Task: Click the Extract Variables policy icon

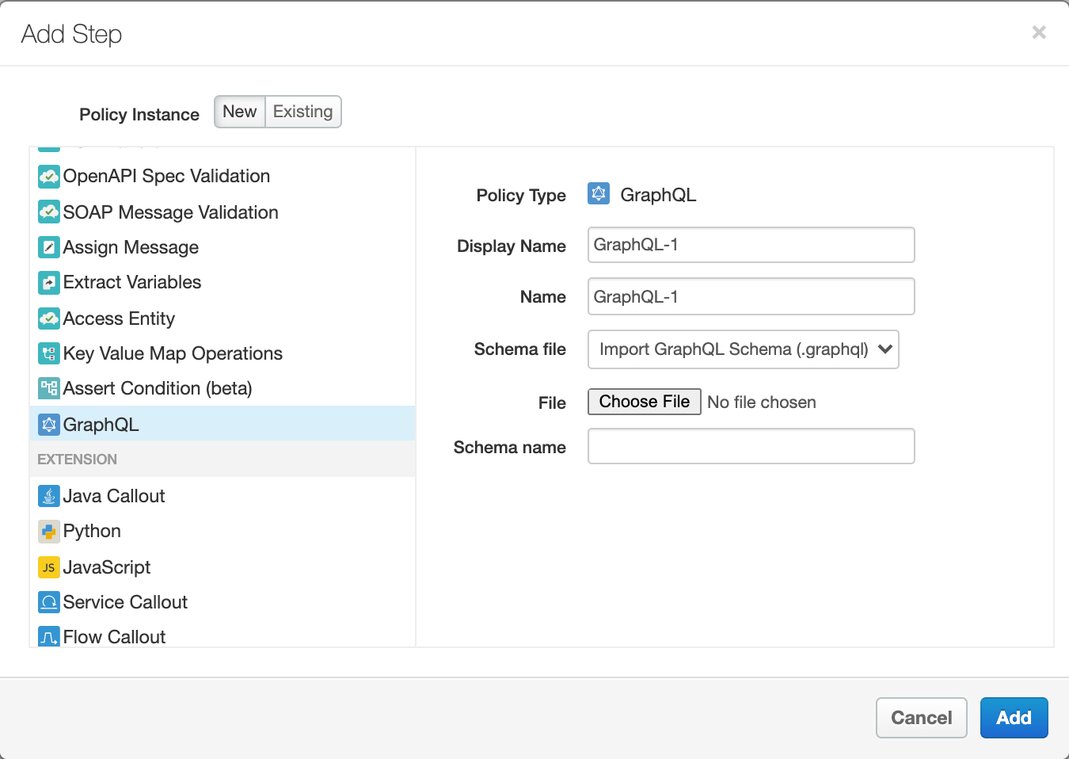Action: tap(48, 282)
